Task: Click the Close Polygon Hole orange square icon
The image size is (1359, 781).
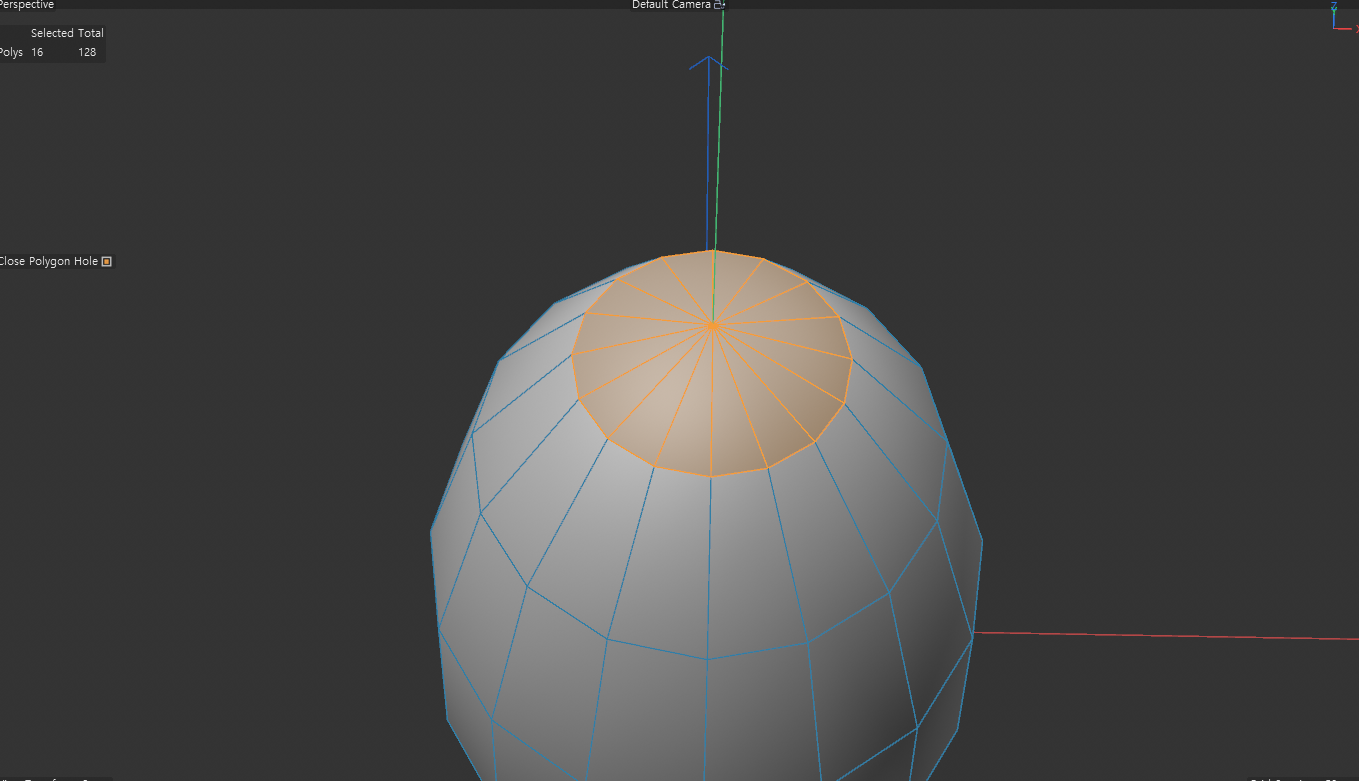Action: [x=107, y=262]
